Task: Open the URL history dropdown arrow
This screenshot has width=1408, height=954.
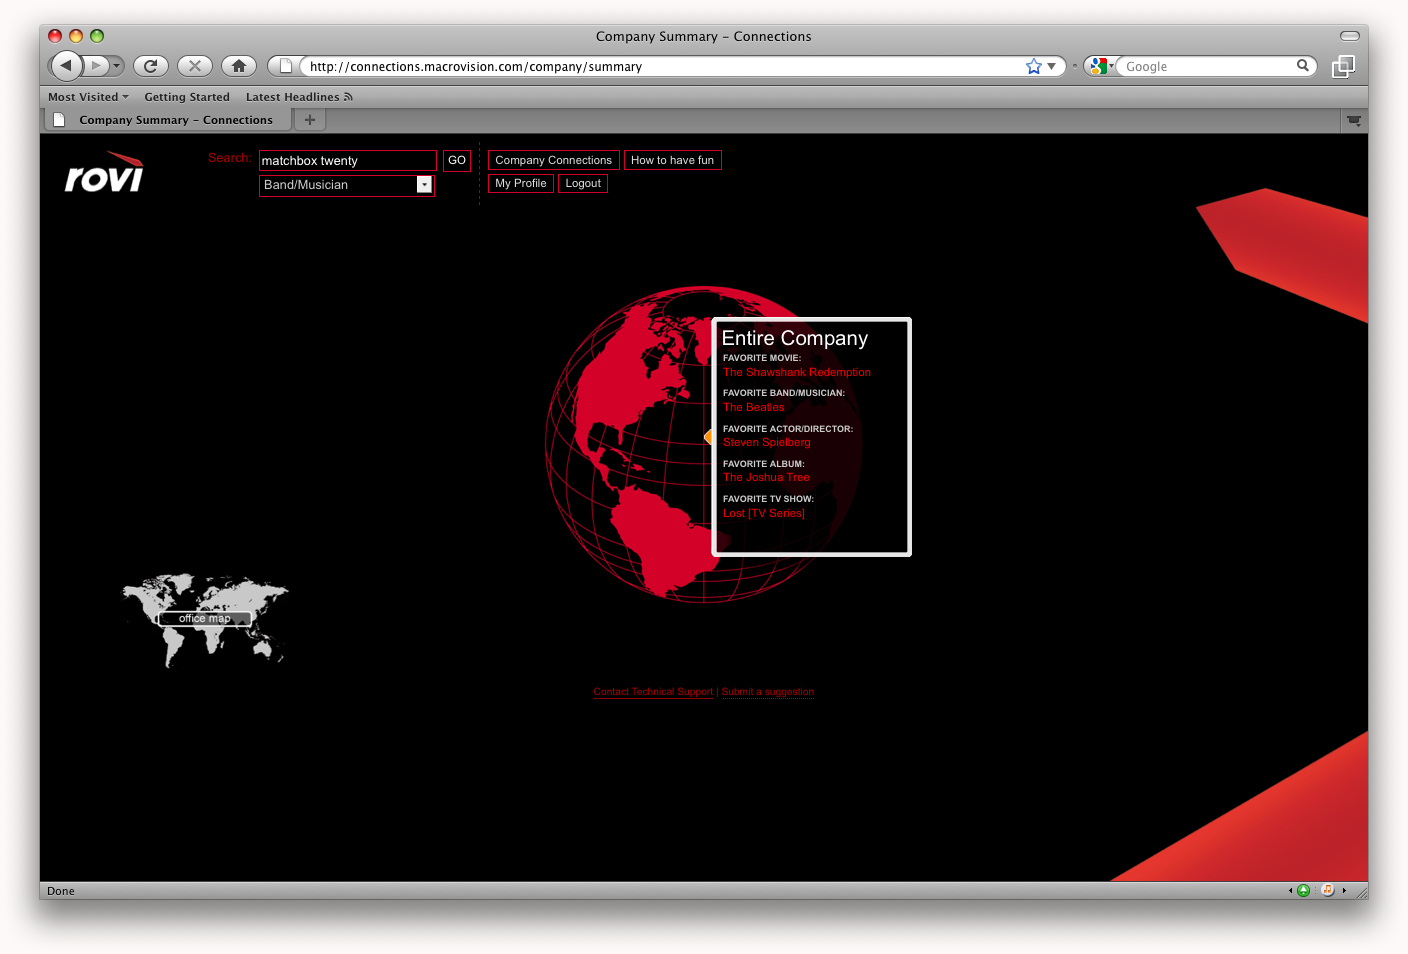Action: pos(1052,66)
